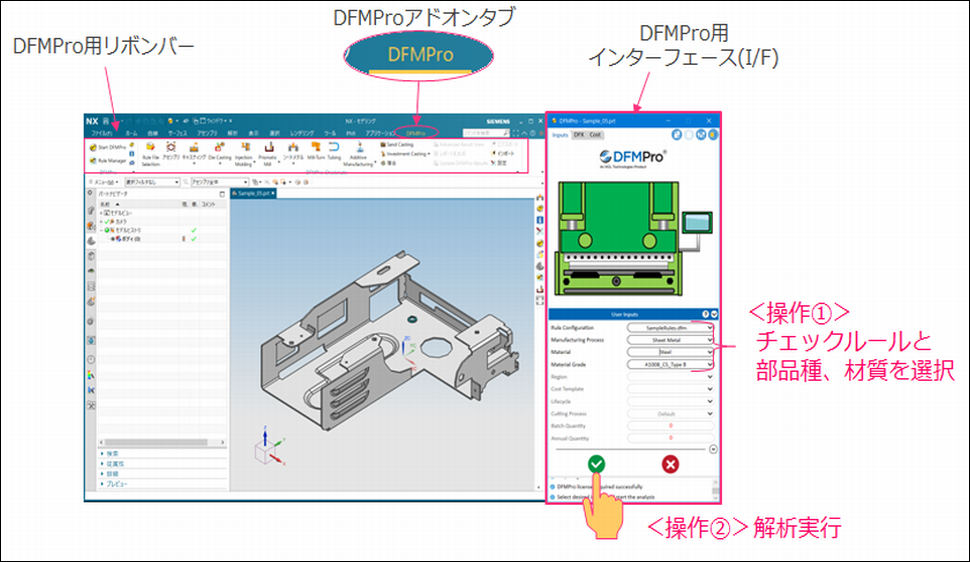Click Sand Casting in the ribbon
970x562 pixels.
397,144
